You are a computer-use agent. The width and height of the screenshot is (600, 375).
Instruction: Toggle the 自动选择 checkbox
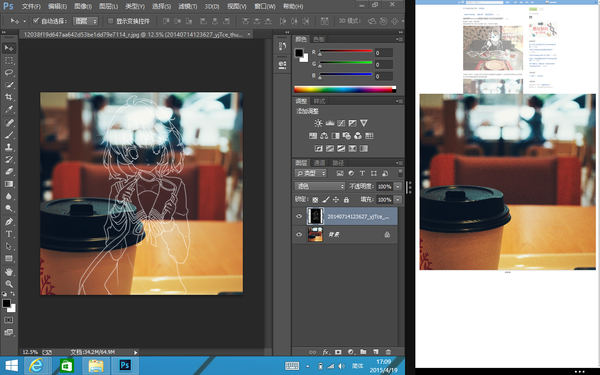[36, 21]
